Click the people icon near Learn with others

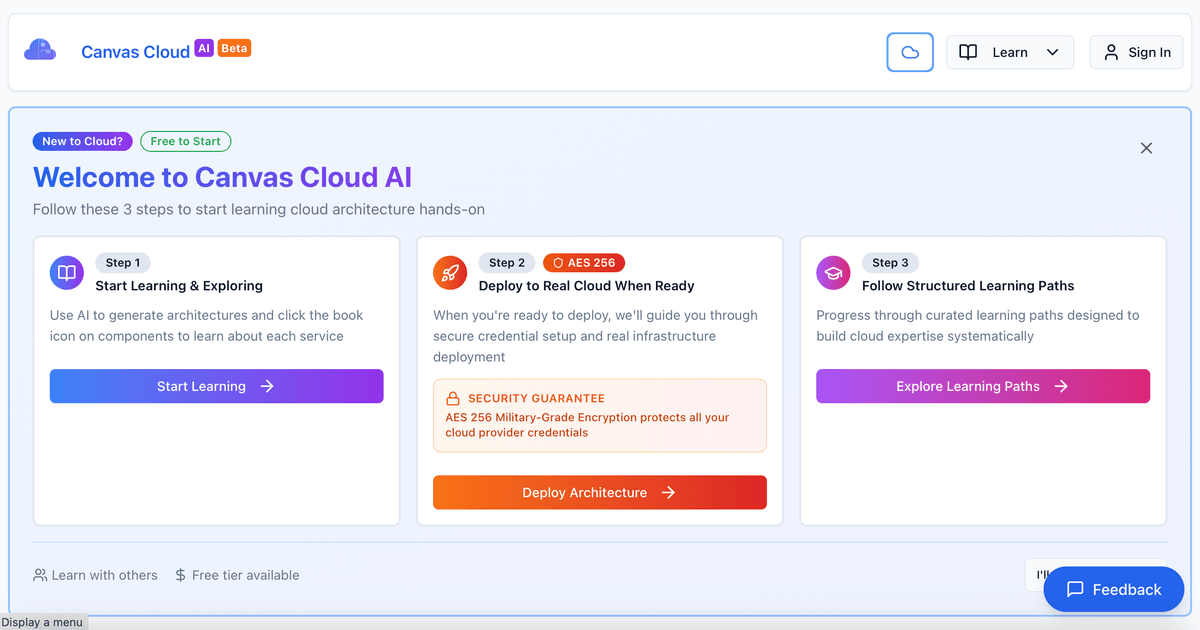point(38,575)
